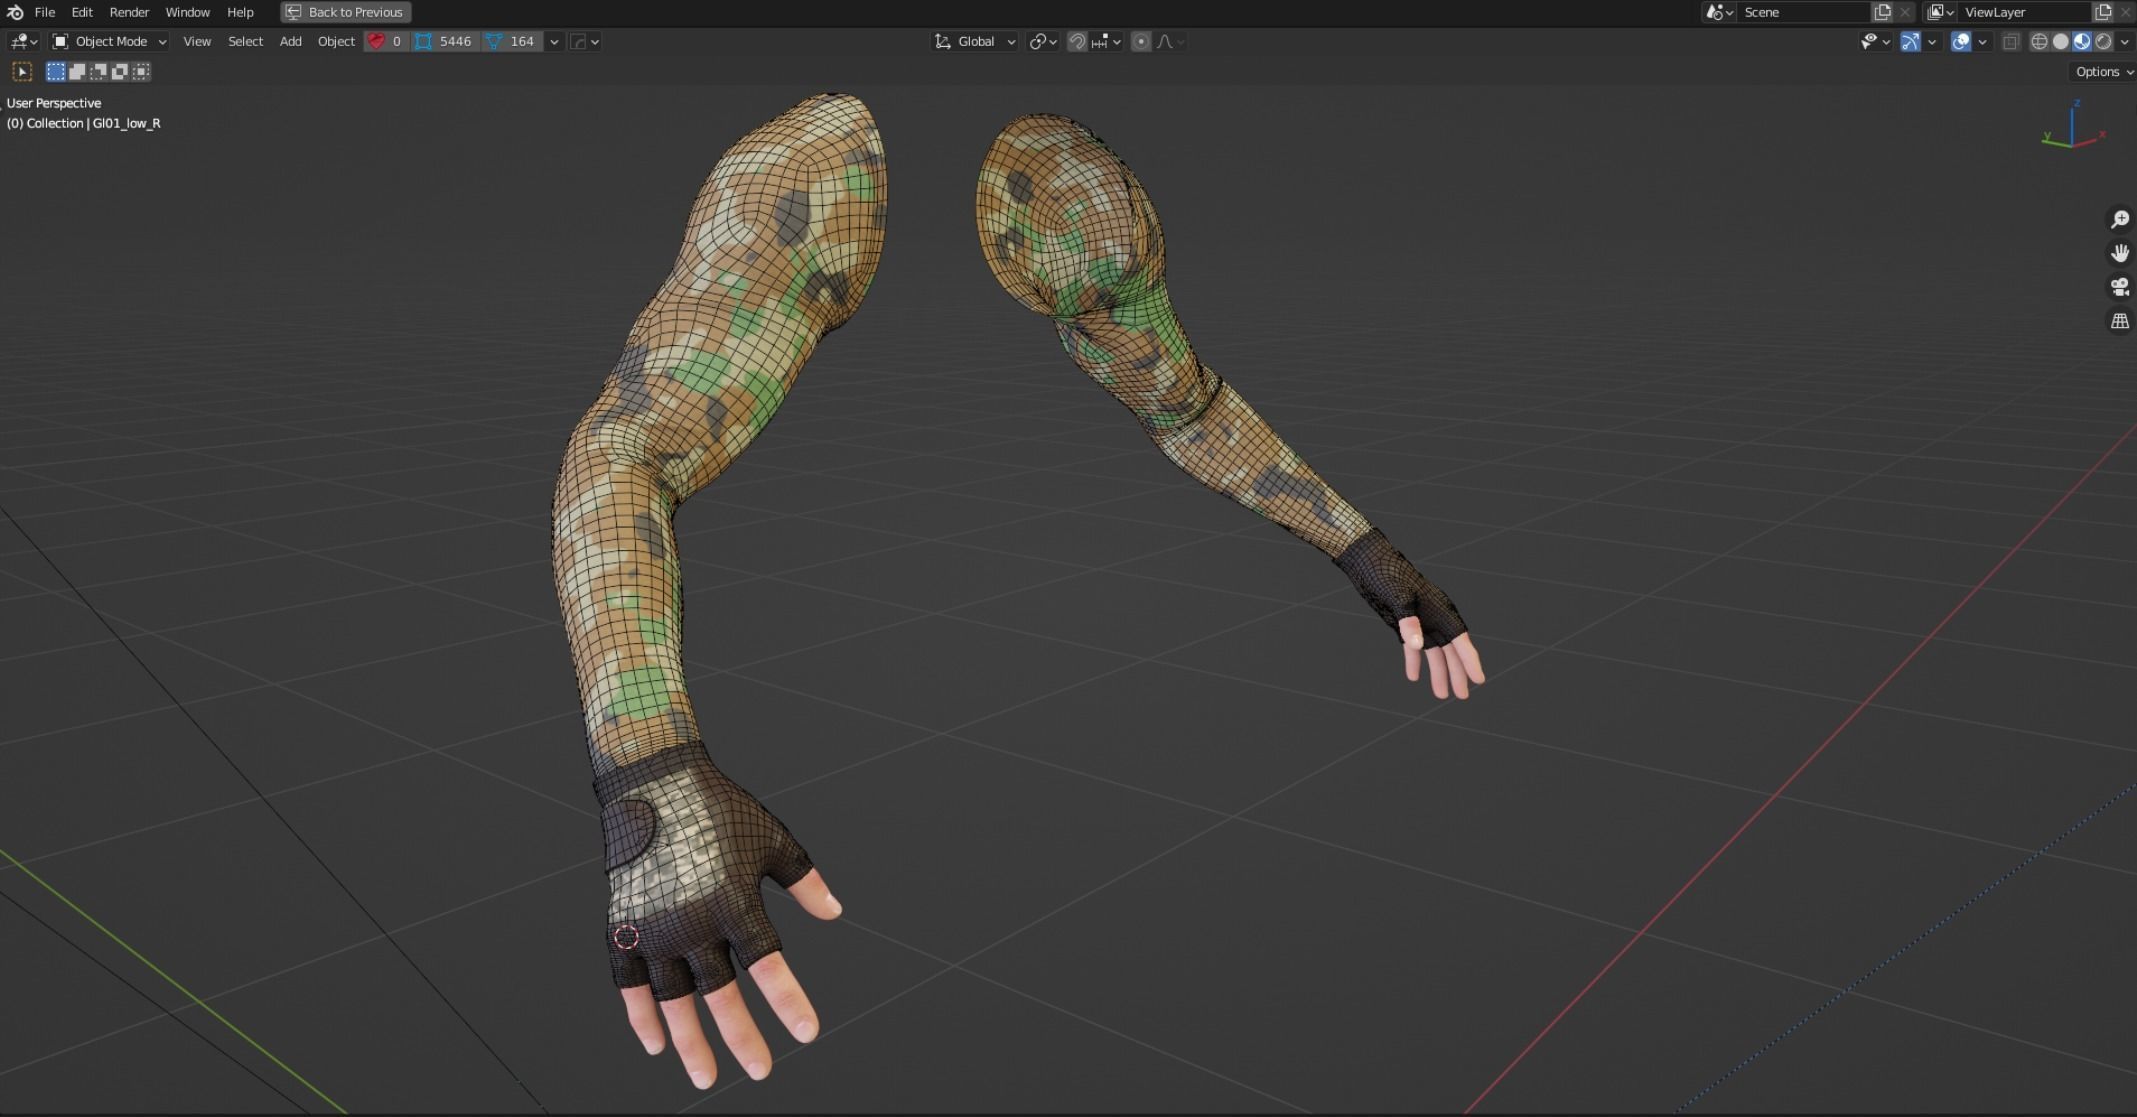
Task: Toggle viewport gizmos visibility
Action: [1910, 41]
